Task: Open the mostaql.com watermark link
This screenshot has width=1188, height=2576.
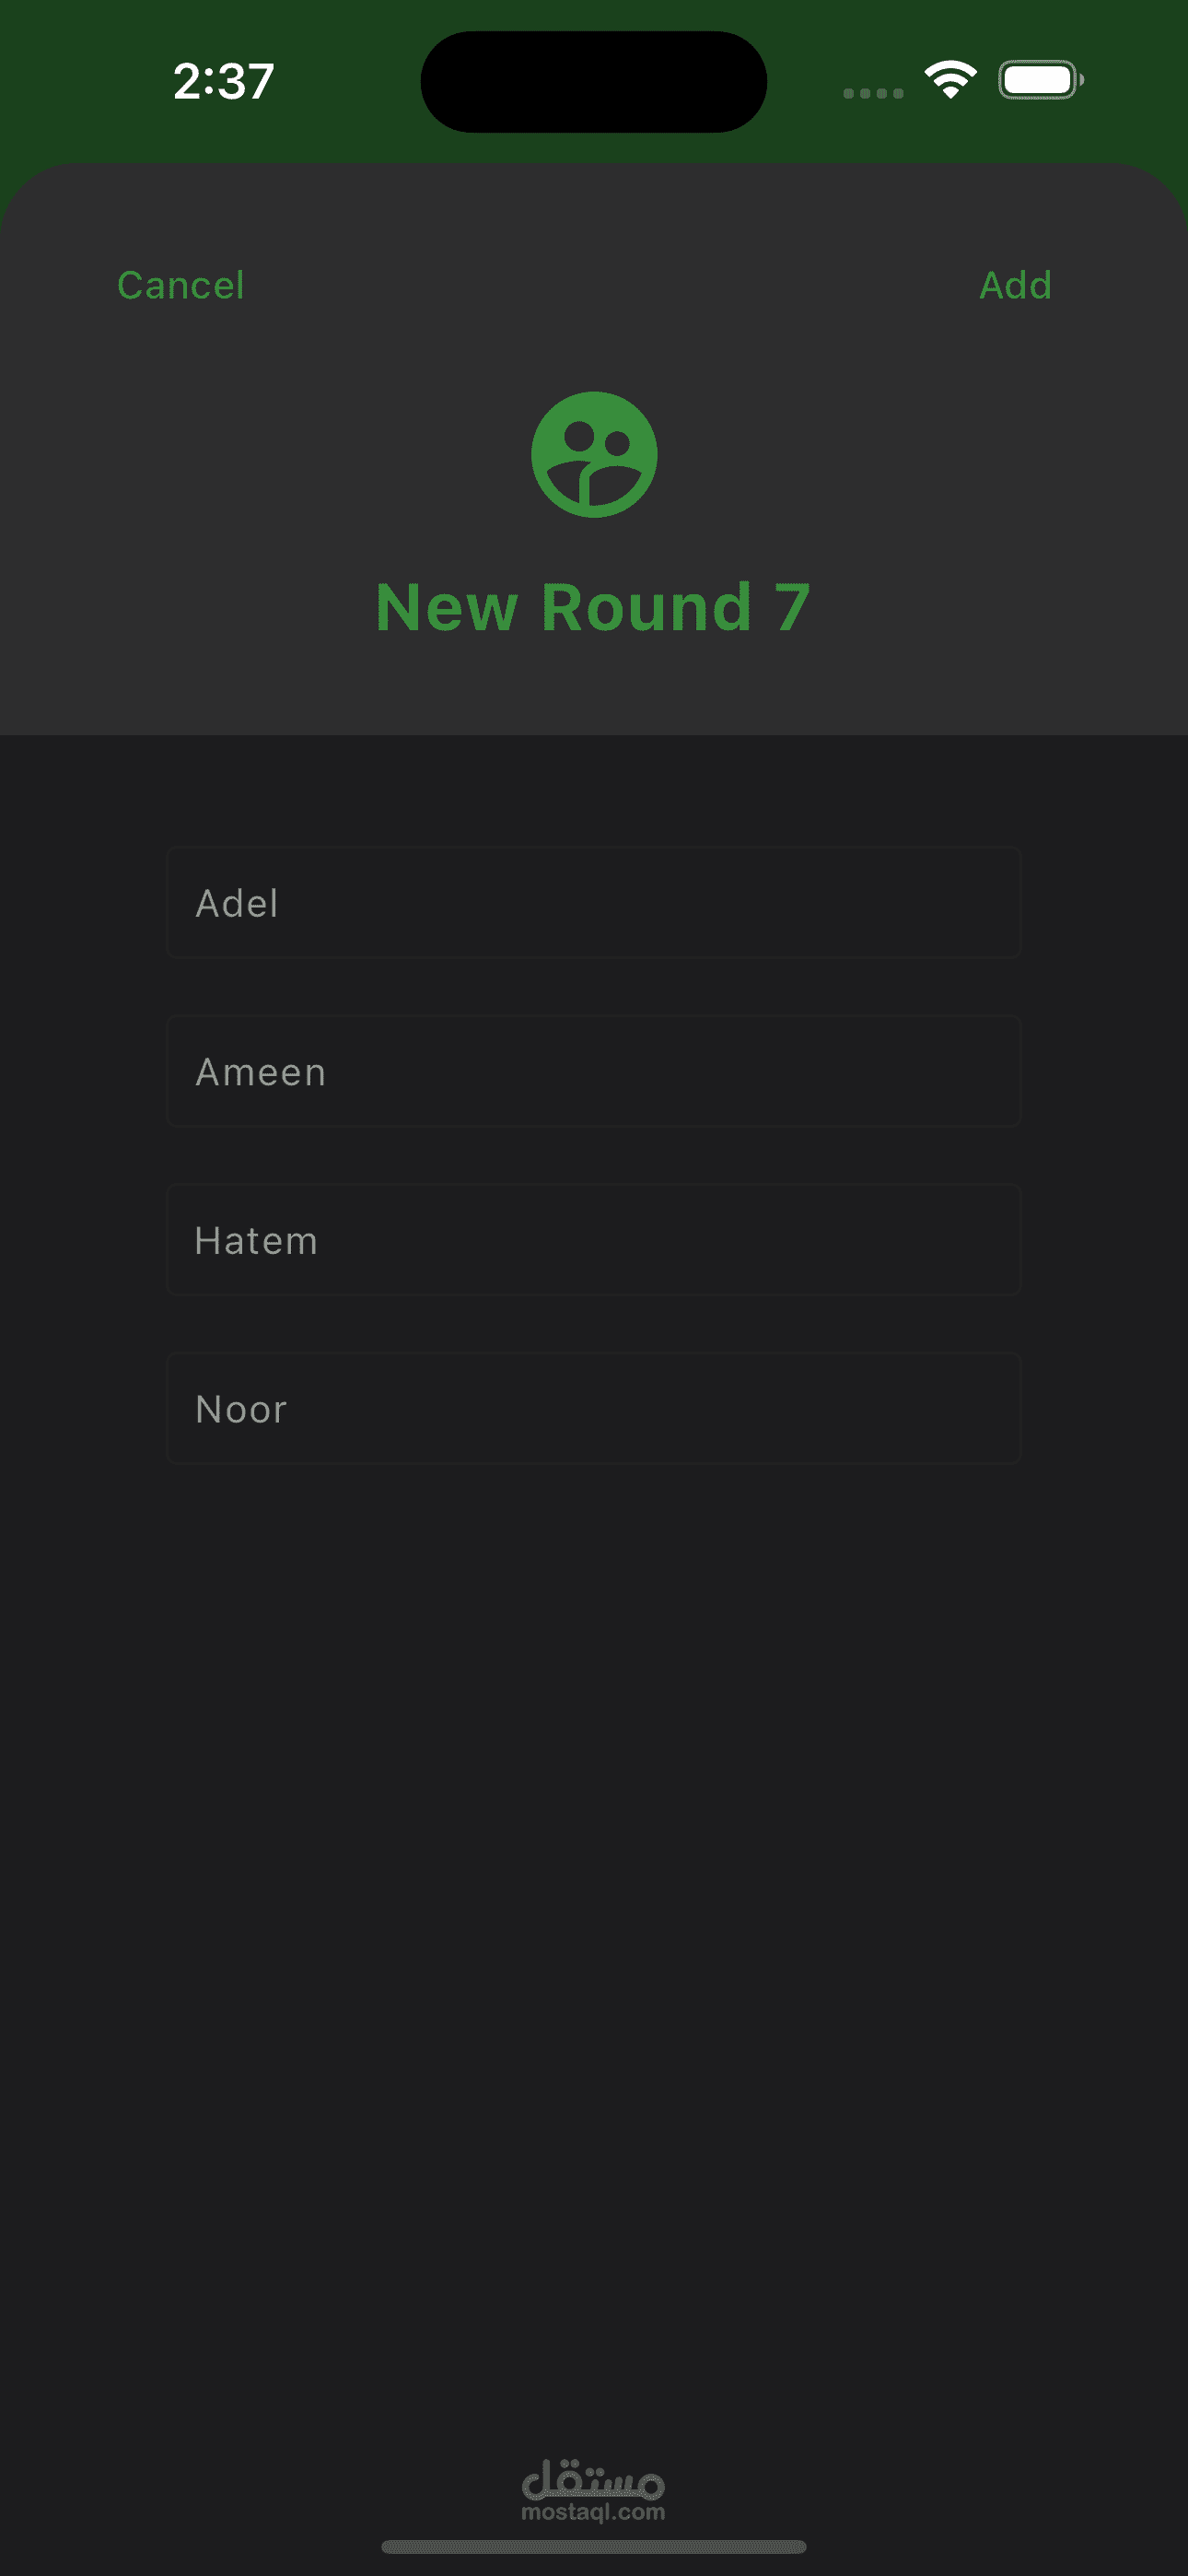Action: coord(593,2512)
